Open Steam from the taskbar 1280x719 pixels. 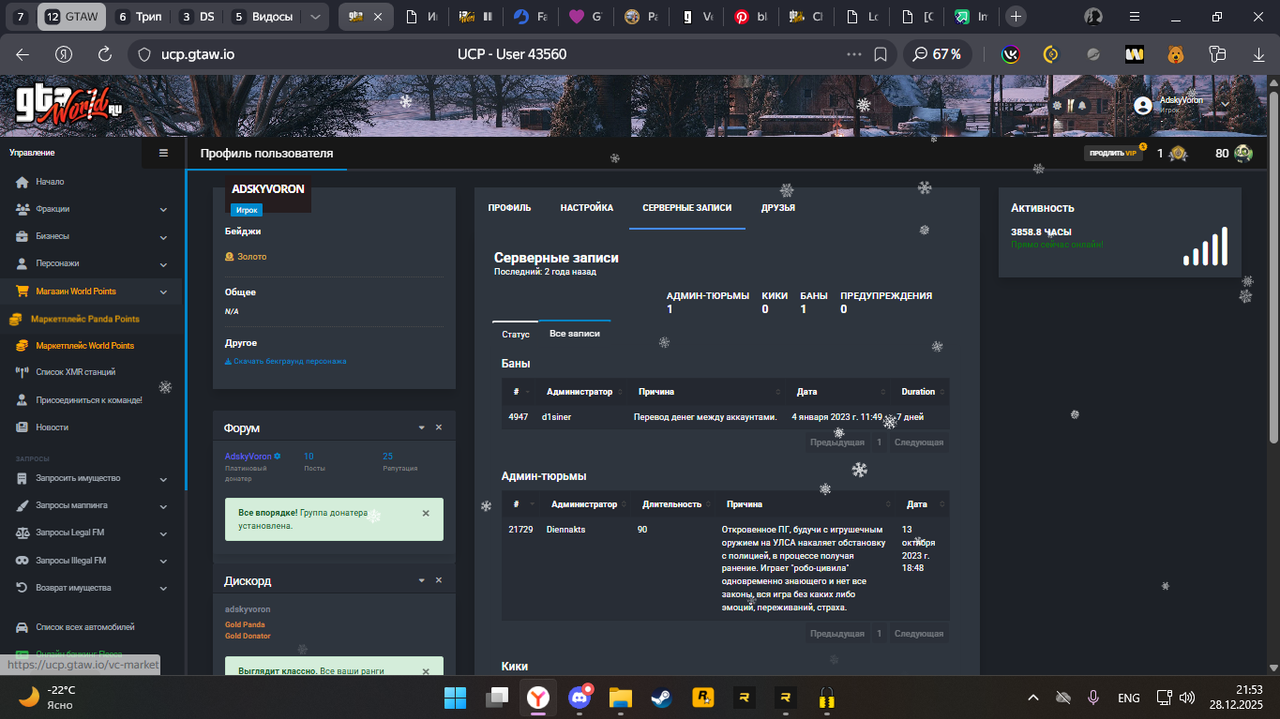pos(661,697)
